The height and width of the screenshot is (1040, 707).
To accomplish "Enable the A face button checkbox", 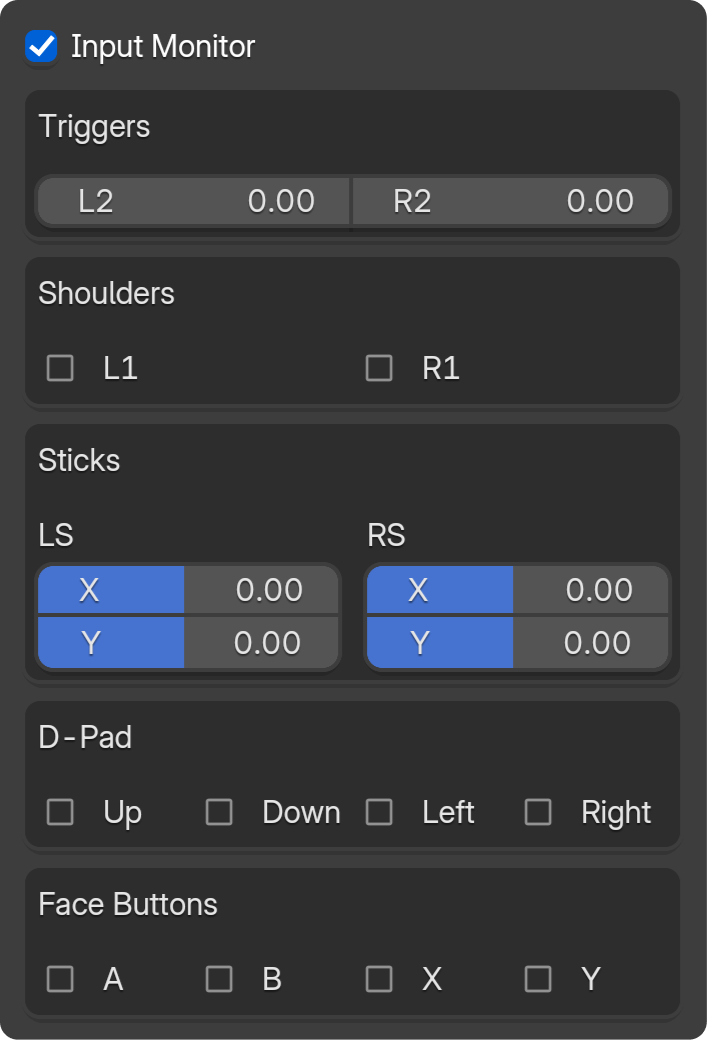I will 60,979.
